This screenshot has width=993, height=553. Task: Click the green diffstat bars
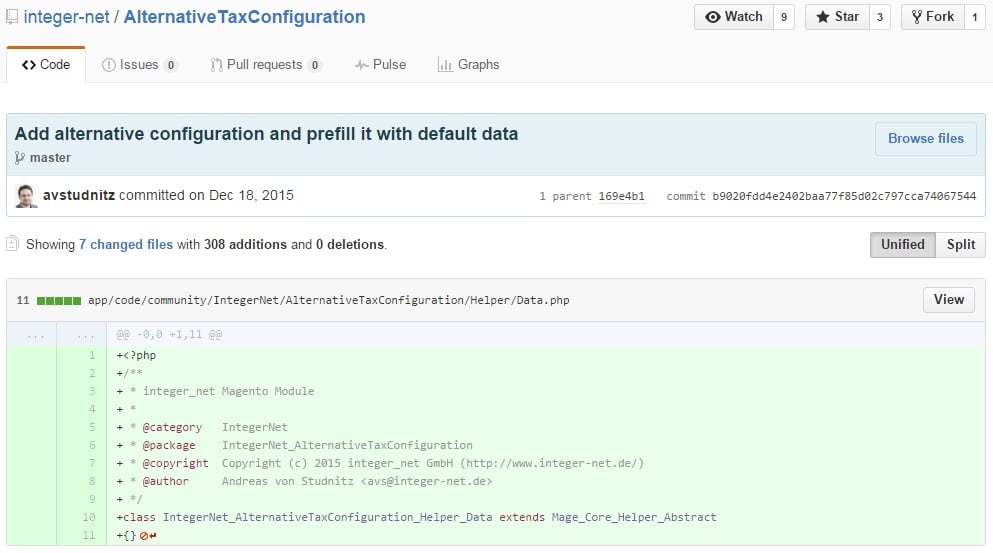[x=59, y=301]
